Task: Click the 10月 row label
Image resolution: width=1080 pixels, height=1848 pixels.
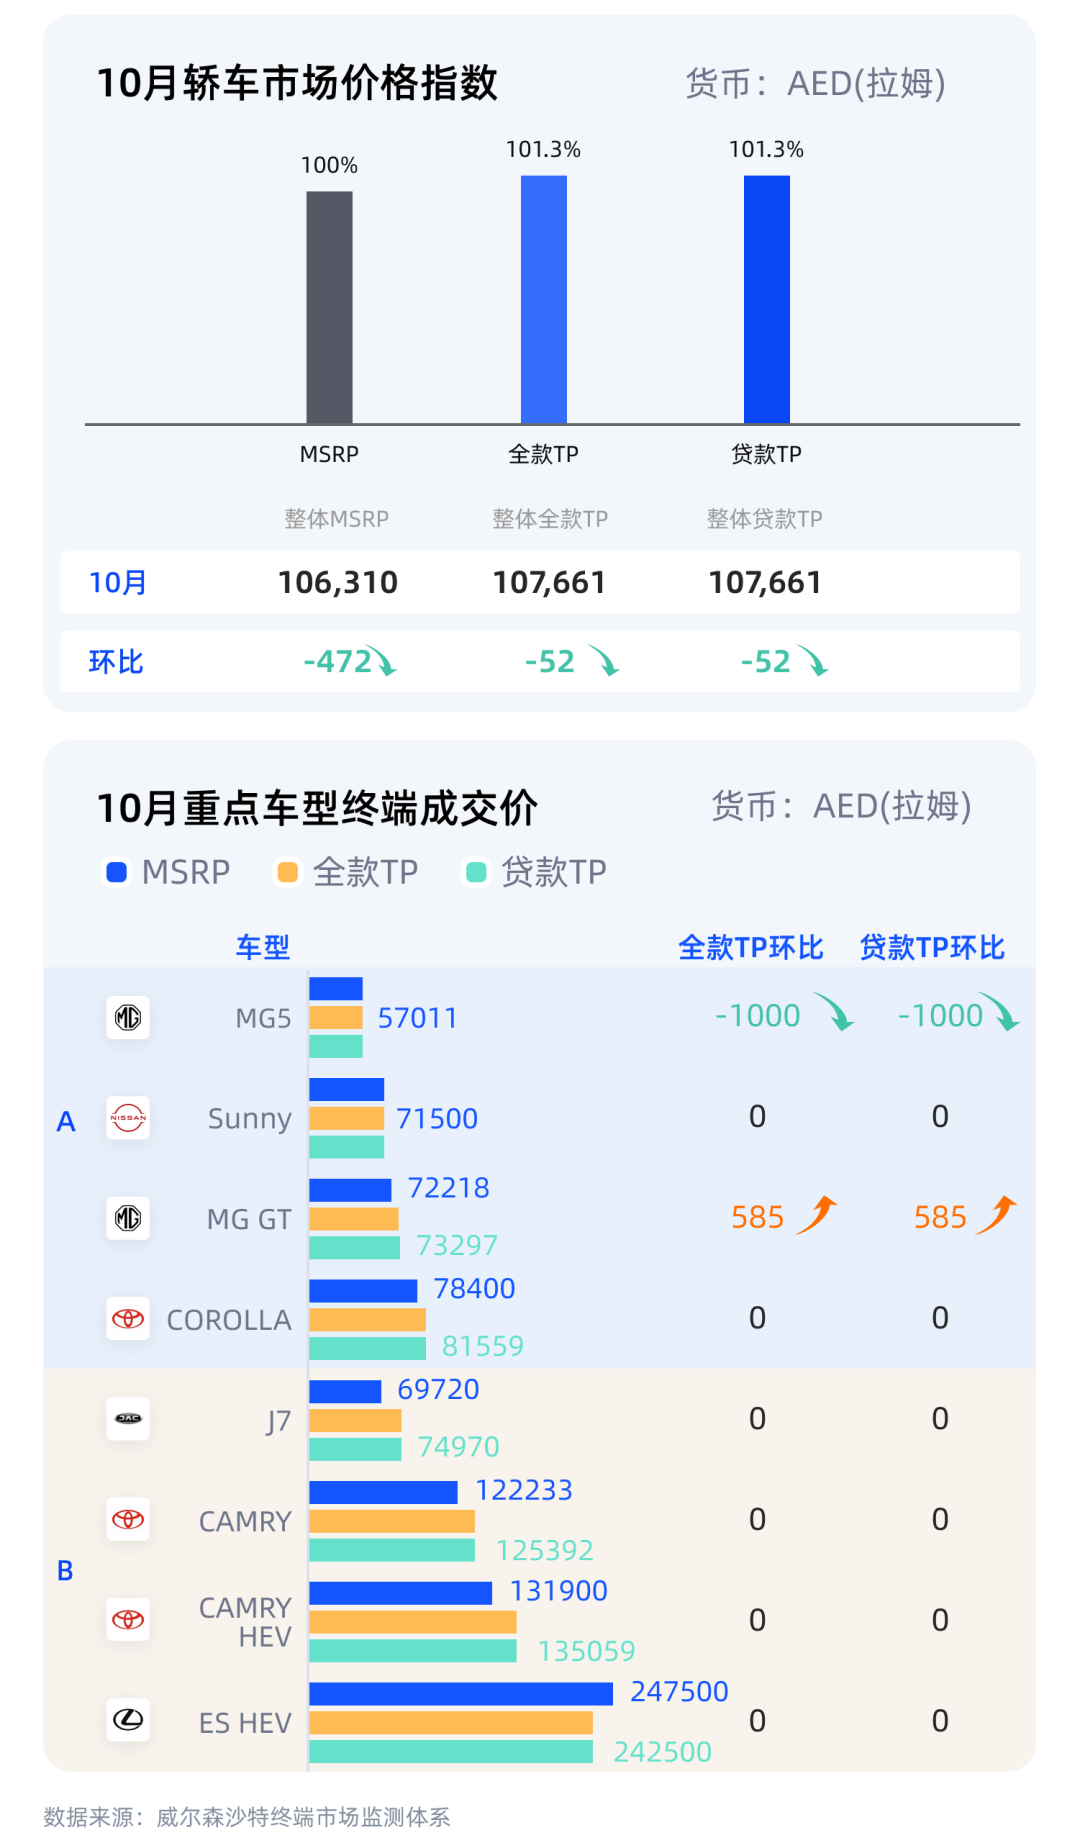Action: pyautogui.click(x=118, y=582)
